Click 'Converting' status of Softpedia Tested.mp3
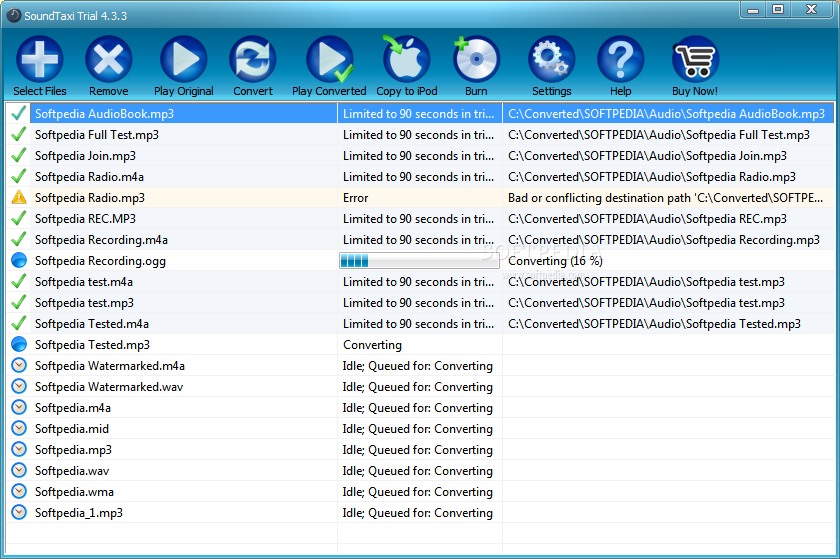 [x=372, y=345]
